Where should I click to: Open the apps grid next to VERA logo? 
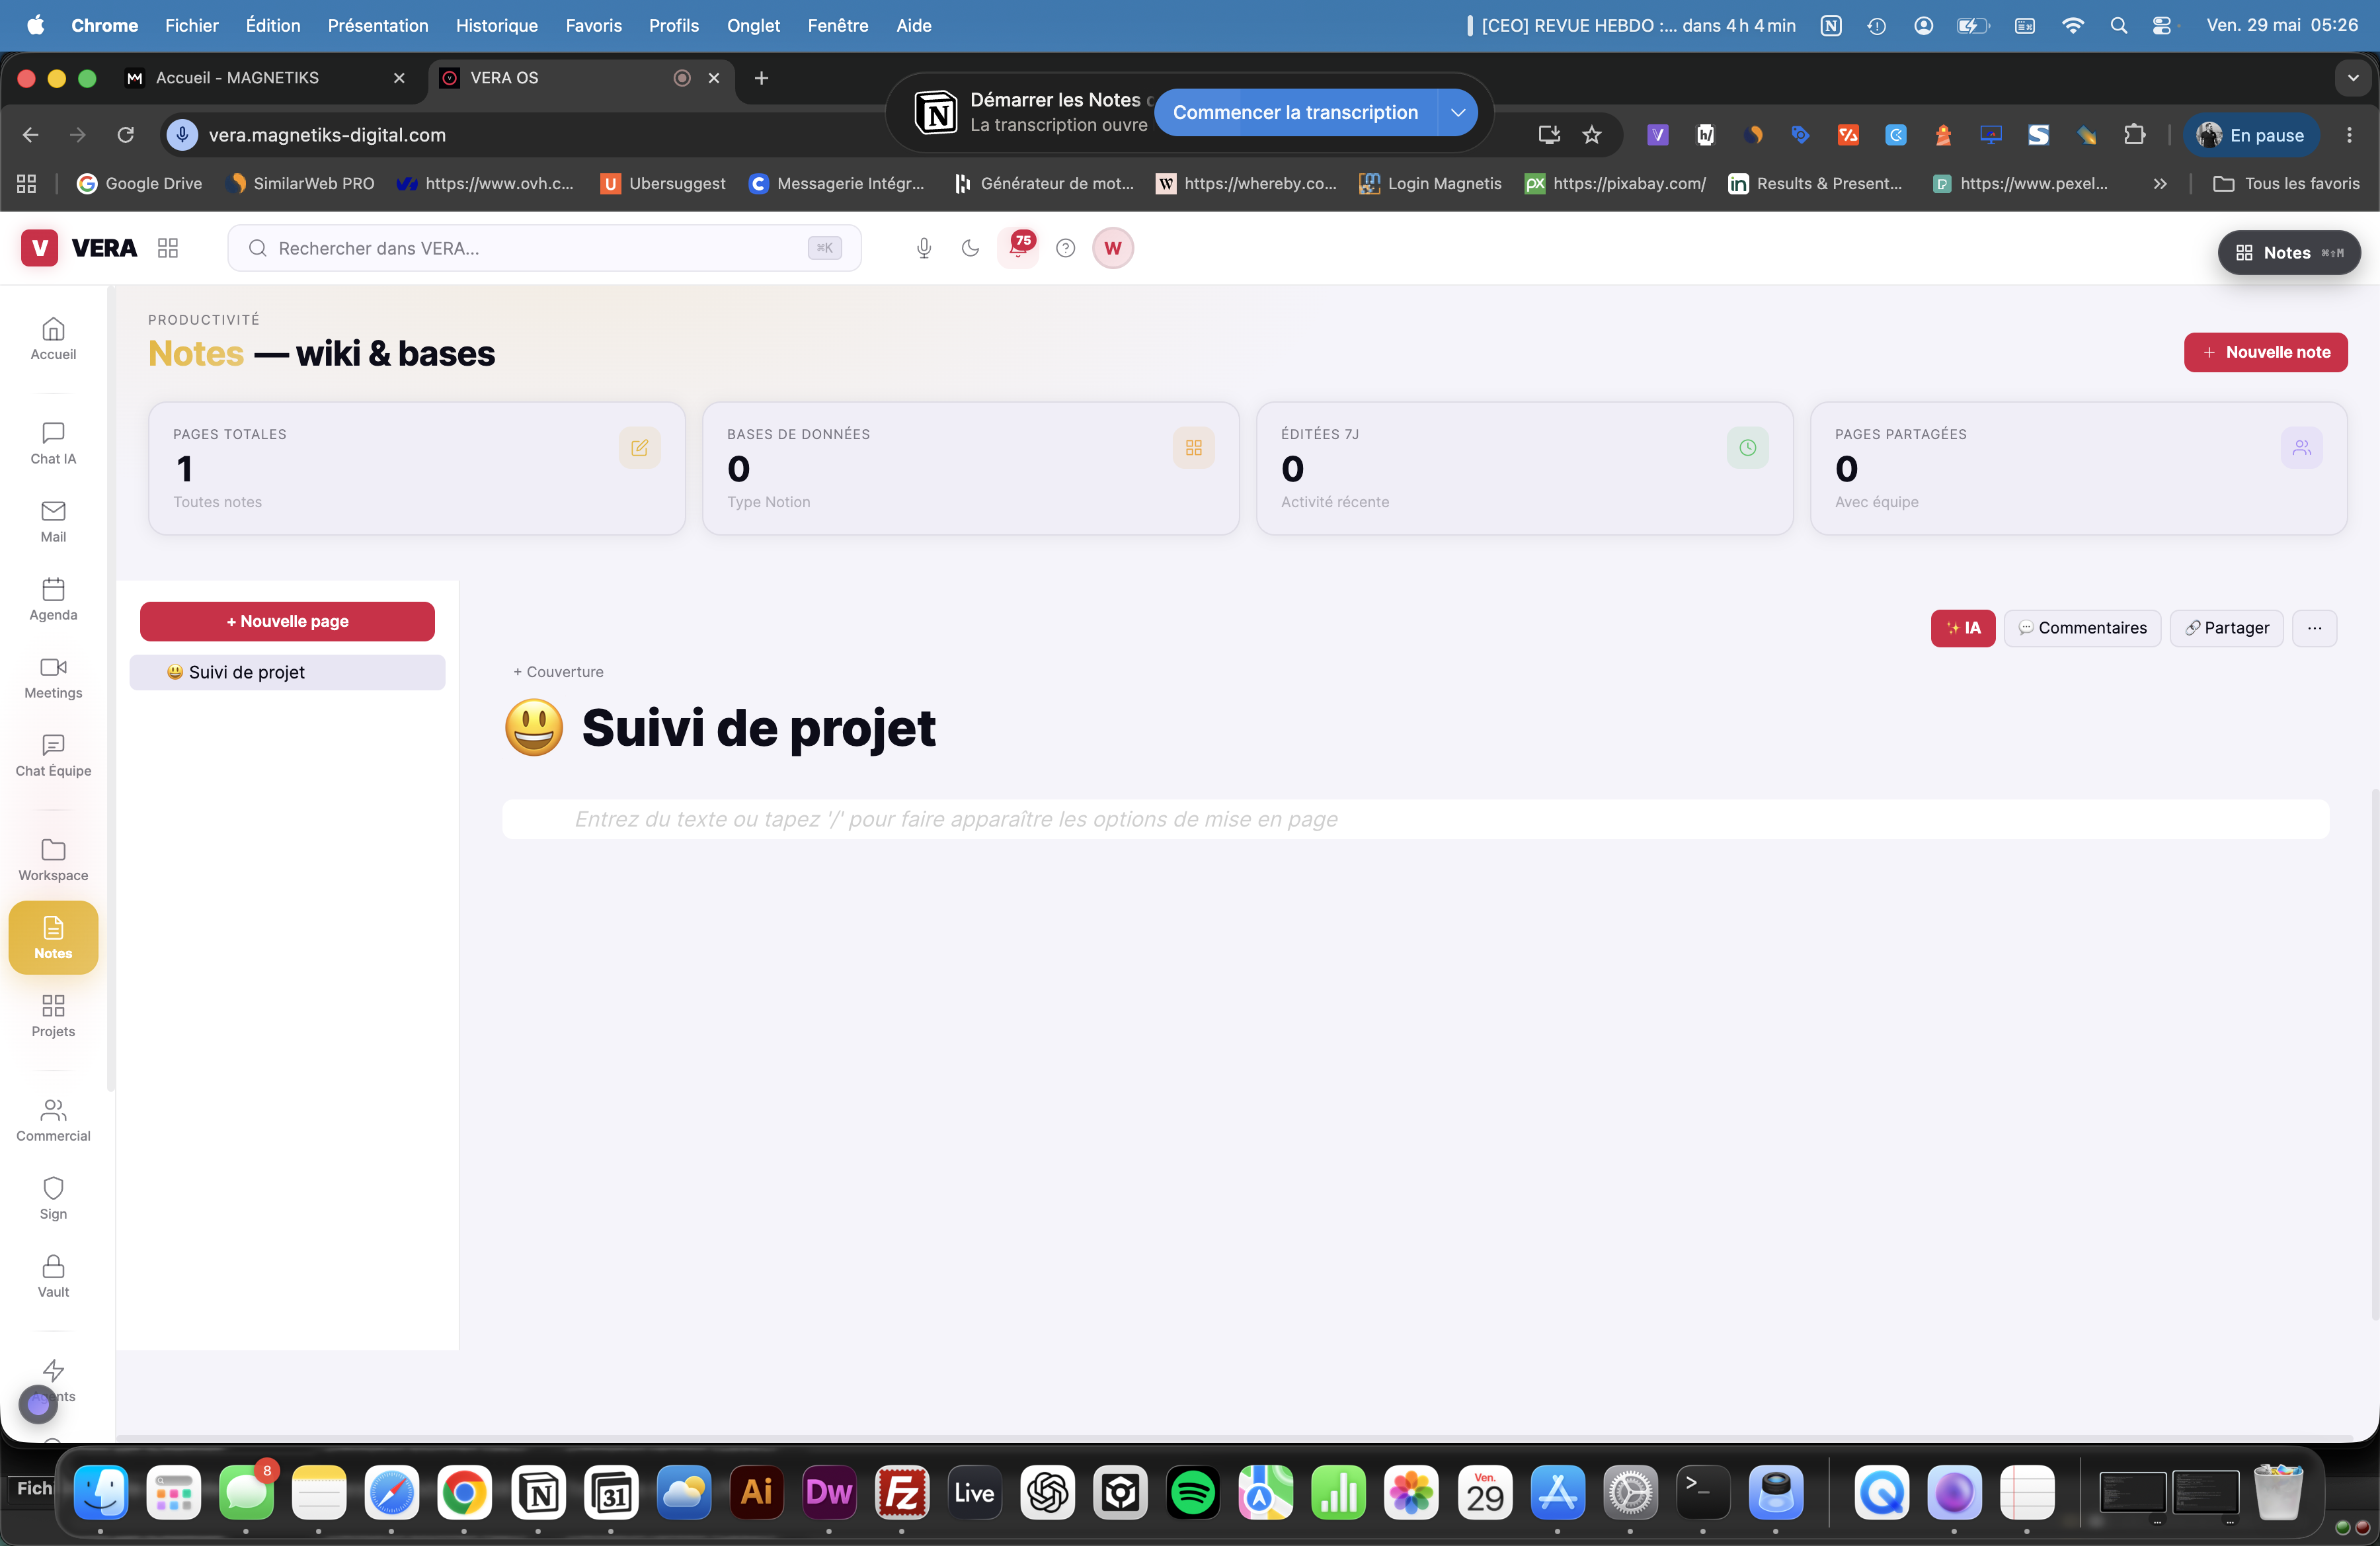click(x=168, y=248)
